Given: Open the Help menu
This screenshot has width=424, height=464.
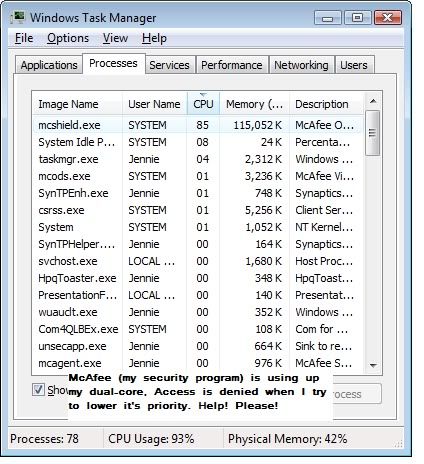Looking at the screenshot, I should (x=154, y=38).
